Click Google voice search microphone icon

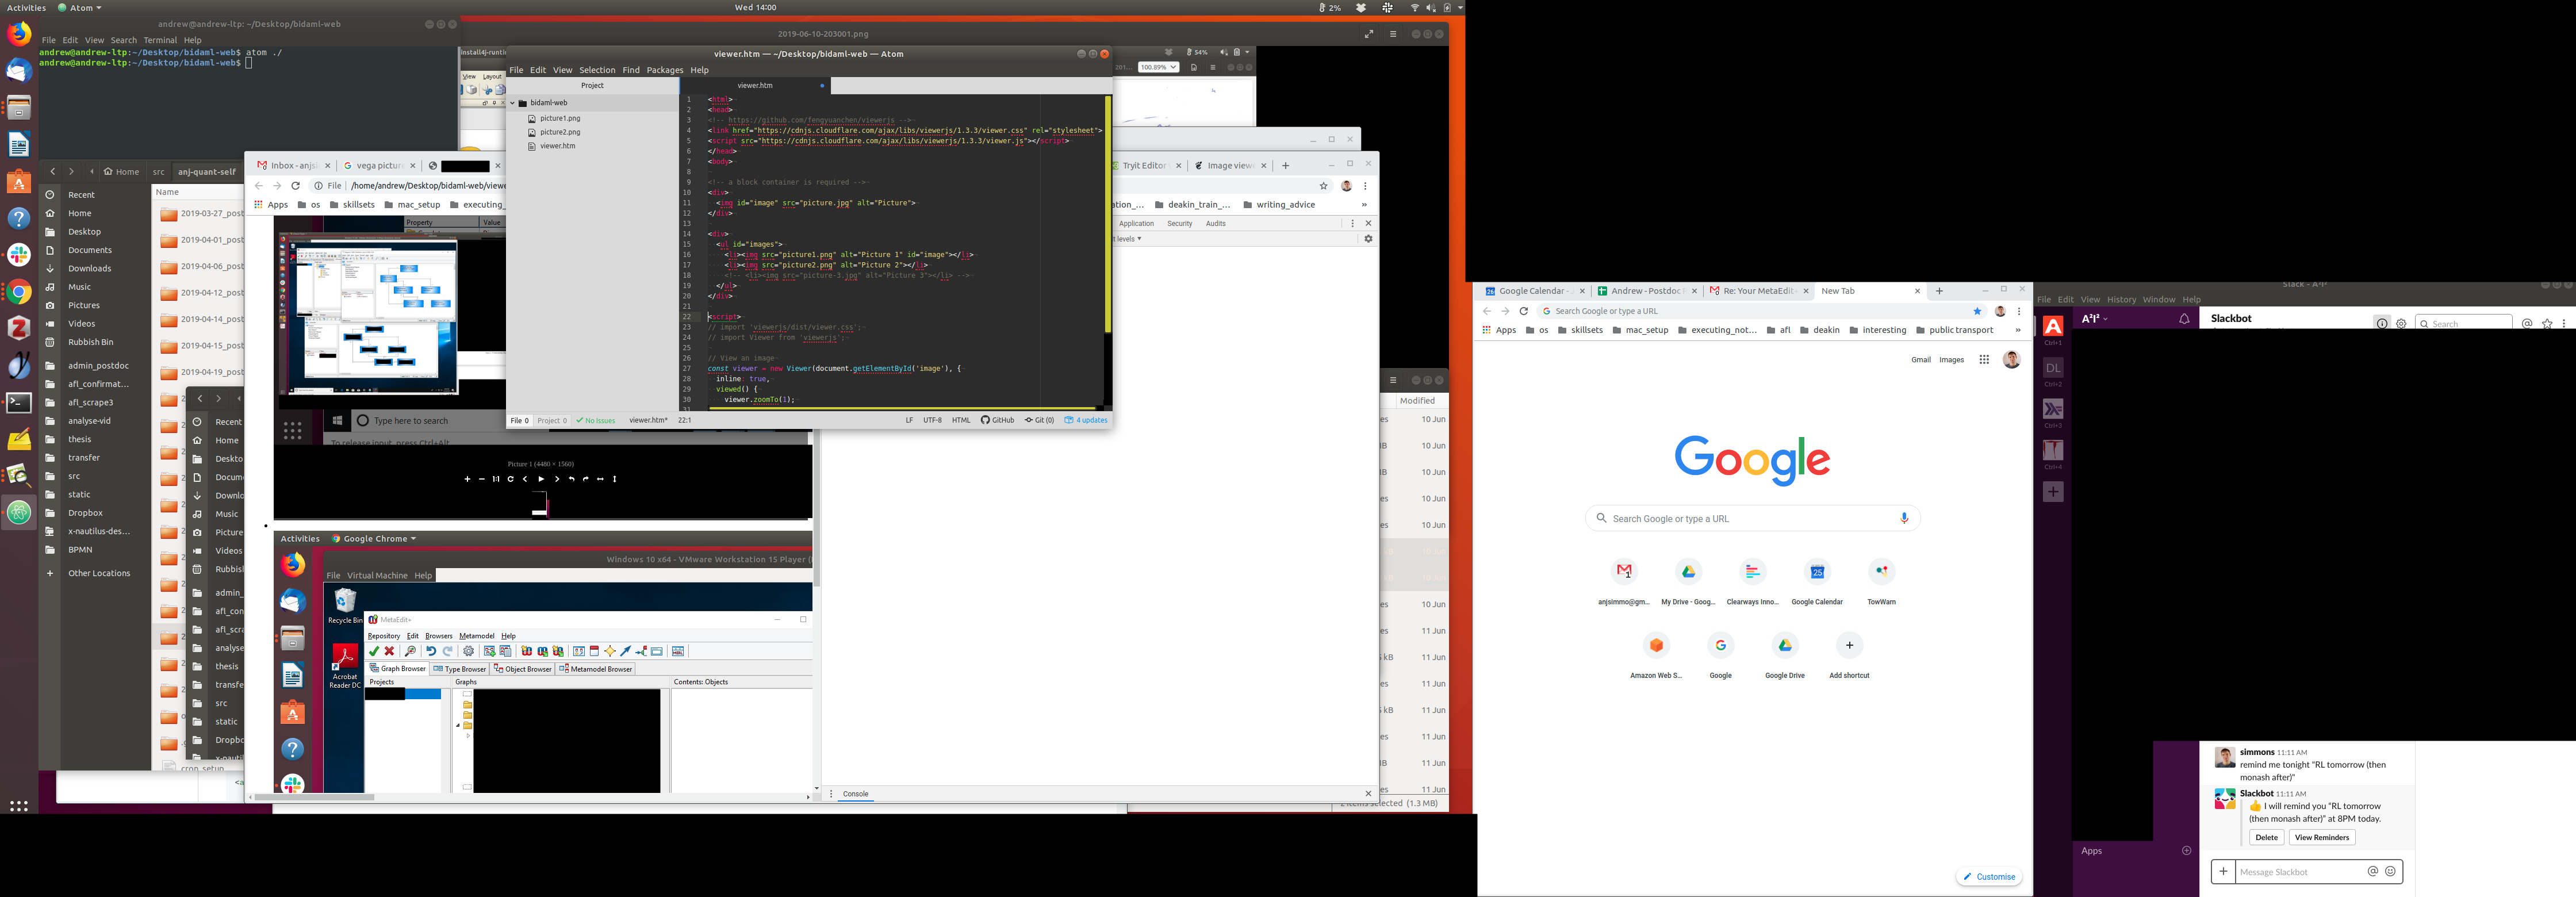point(1904,518)
